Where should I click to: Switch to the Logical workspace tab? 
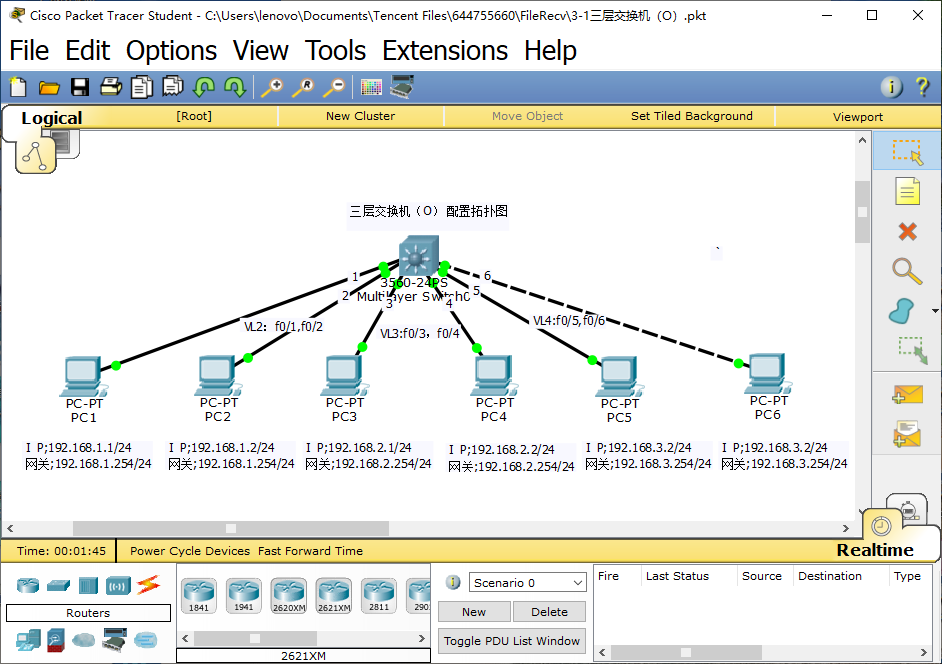point(52,118)
